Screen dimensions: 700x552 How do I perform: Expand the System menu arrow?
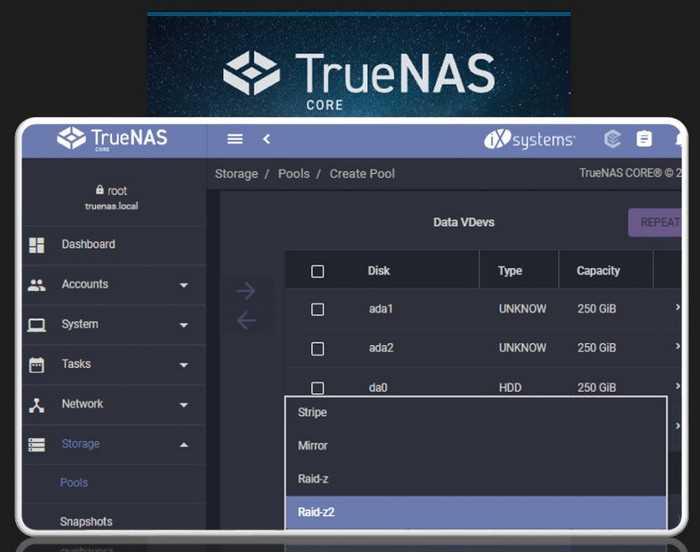click(183, 325)
